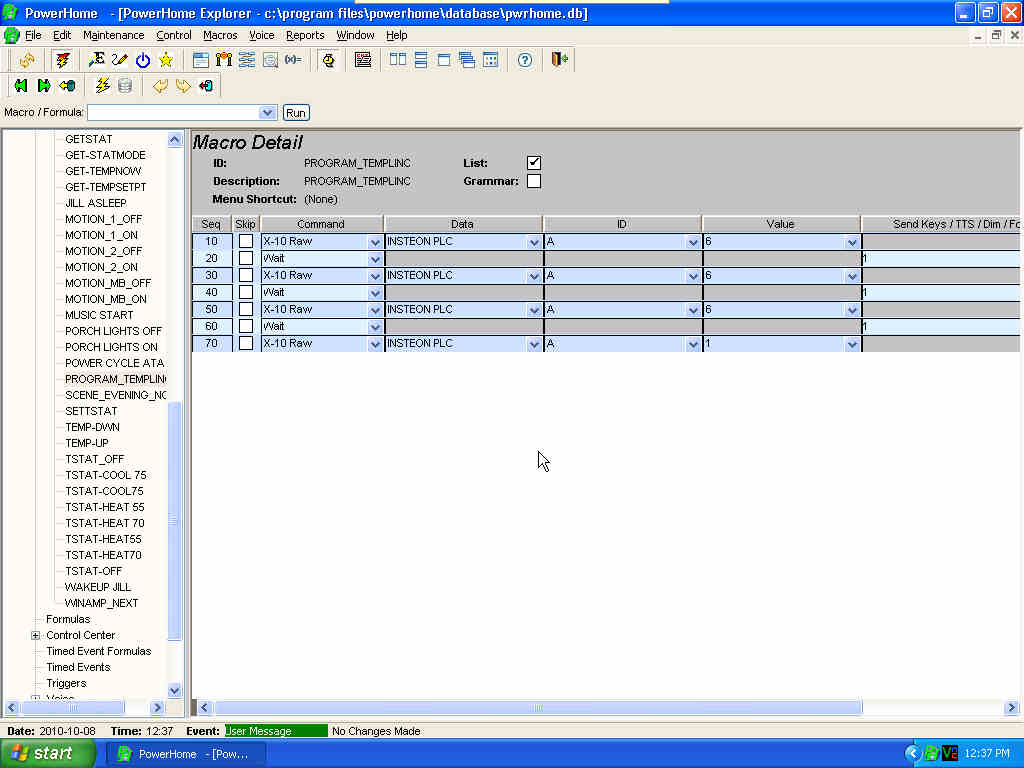1024x768 pixels.
Task: Open the File menu
Action: pos(33,35)
